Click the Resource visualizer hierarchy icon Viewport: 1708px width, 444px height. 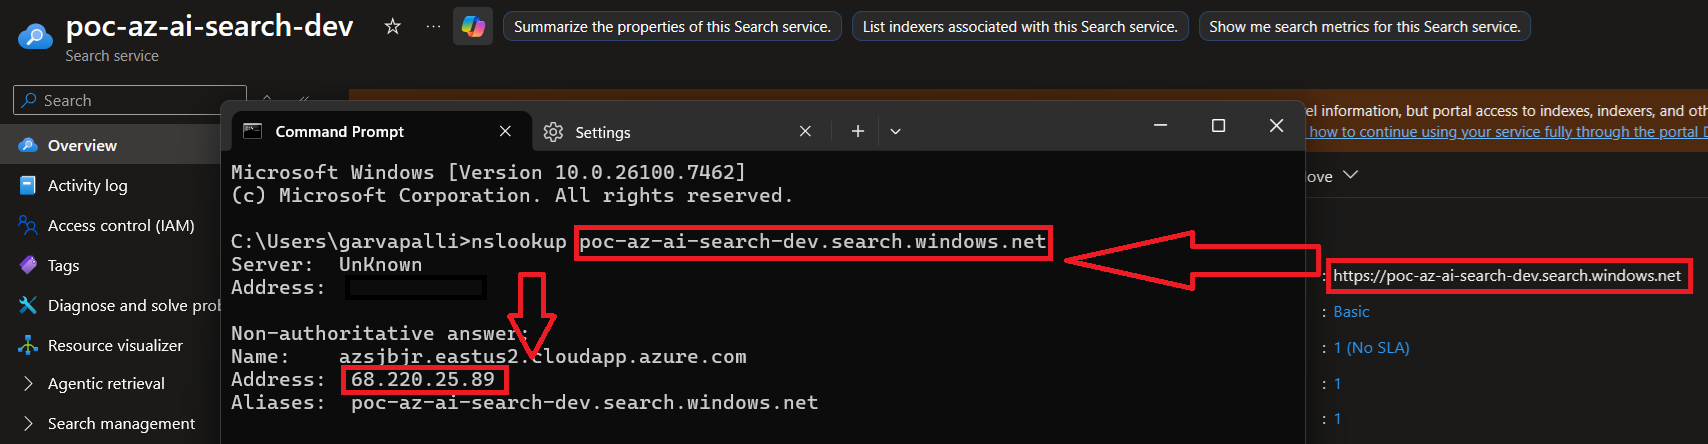click(x=28, y=345)
